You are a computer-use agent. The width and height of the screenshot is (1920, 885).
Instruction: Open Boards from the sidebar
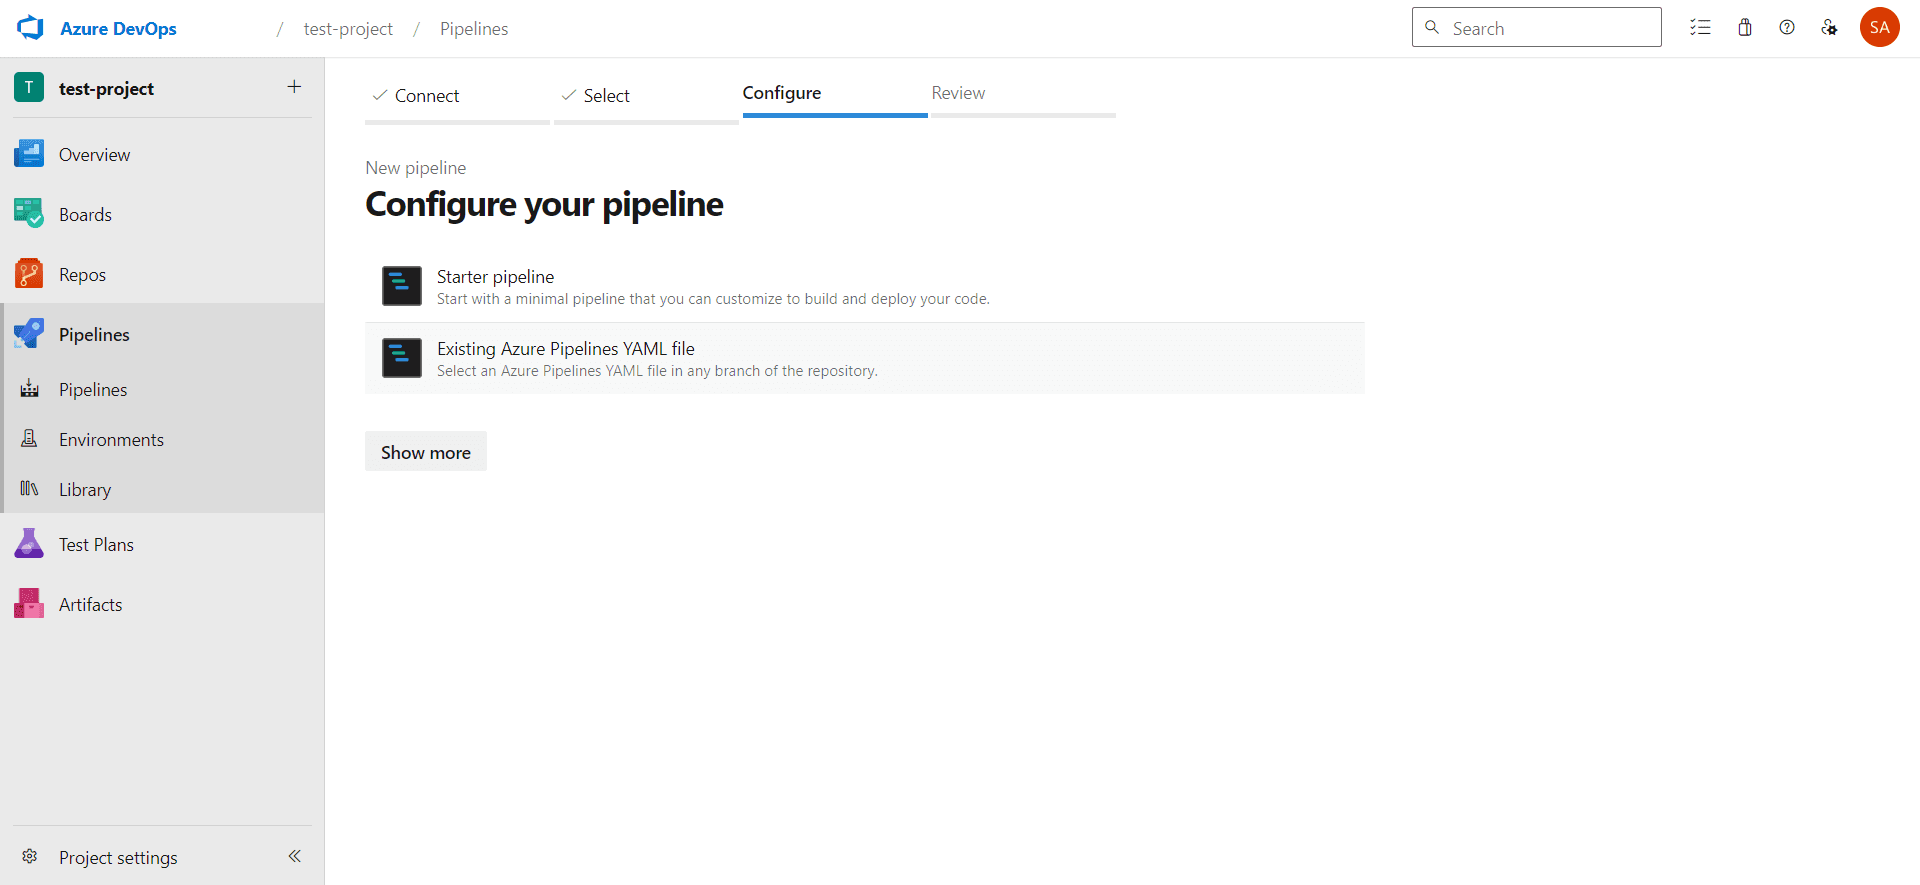point(85,215)
